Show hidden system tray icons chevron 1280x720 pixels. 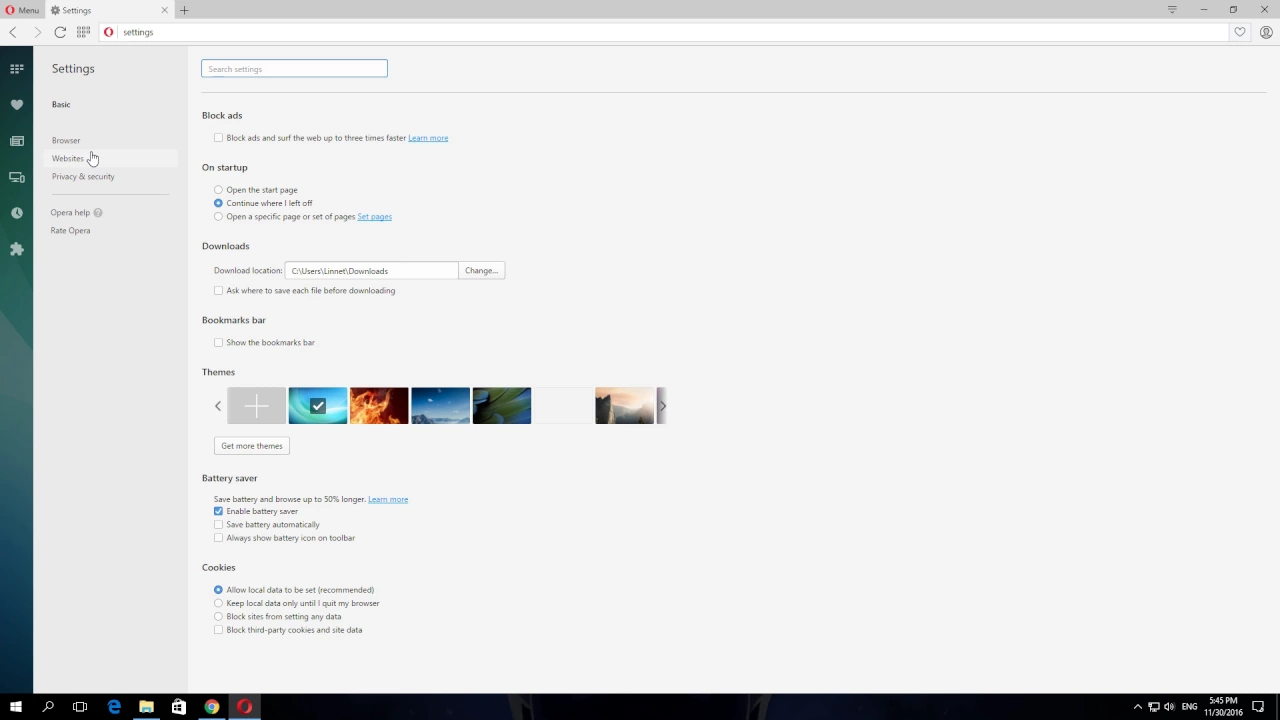pos(1137,707)
